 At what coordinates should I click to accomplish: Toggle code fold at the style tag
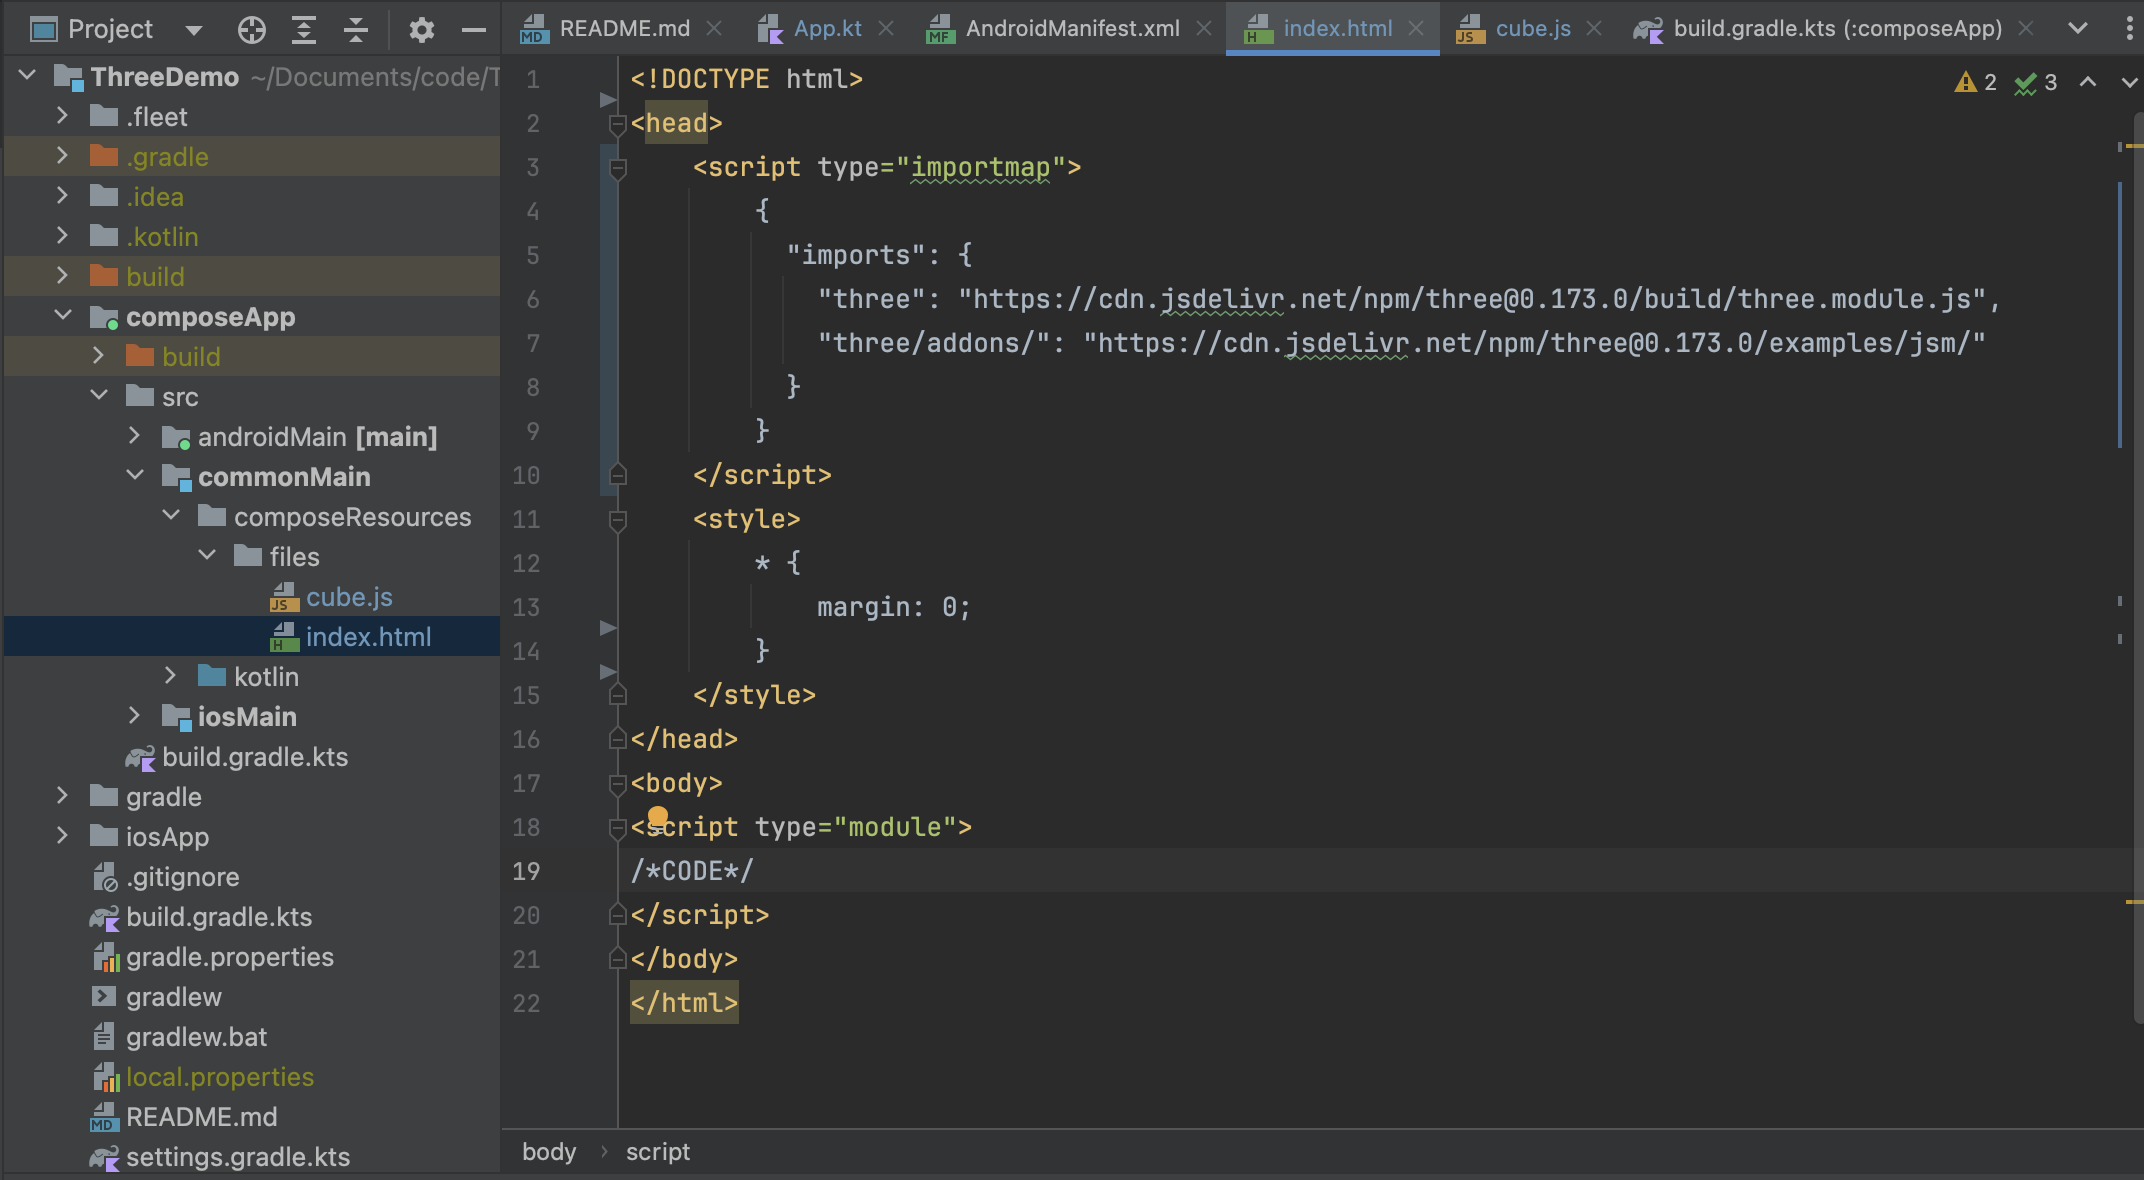pos(618,519)
